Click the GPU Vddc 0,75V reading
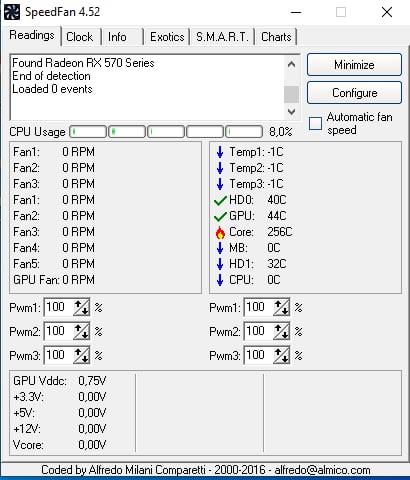The image size is (410, 480). (60, 381)
